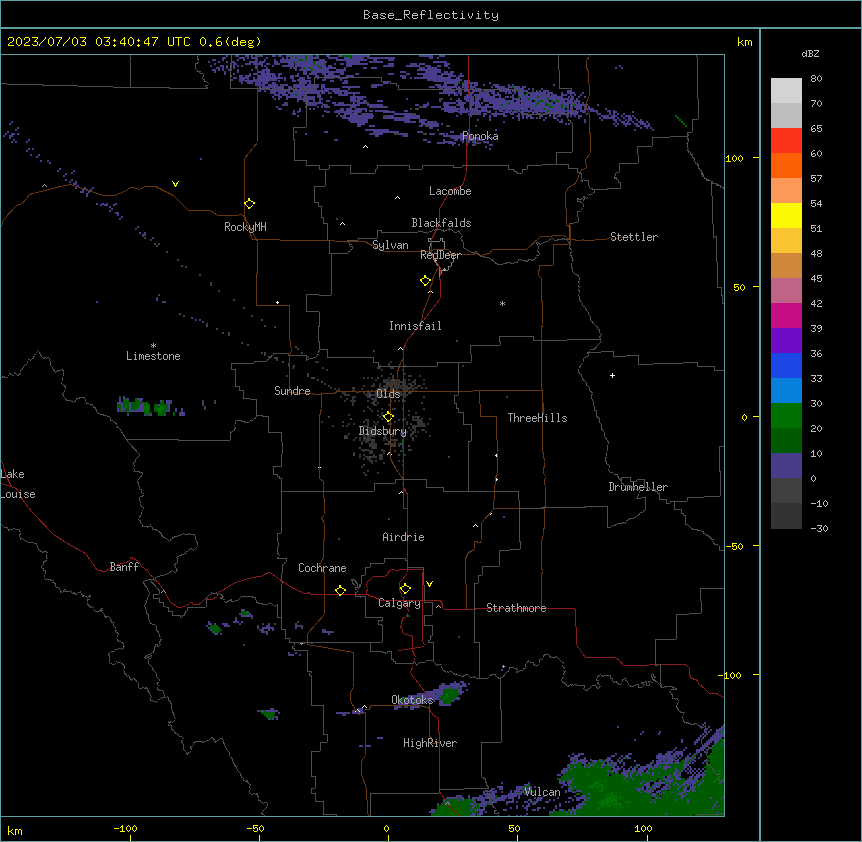Click the Stettler city label
This screenshot has width=862, height=842.
pos(634,237)
